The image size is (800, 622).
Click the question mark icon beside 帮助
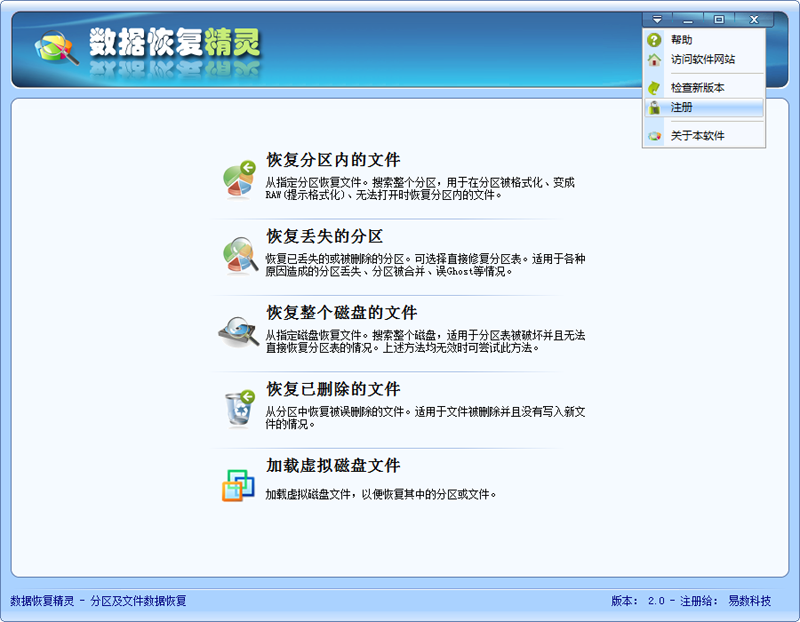(652, 42)
